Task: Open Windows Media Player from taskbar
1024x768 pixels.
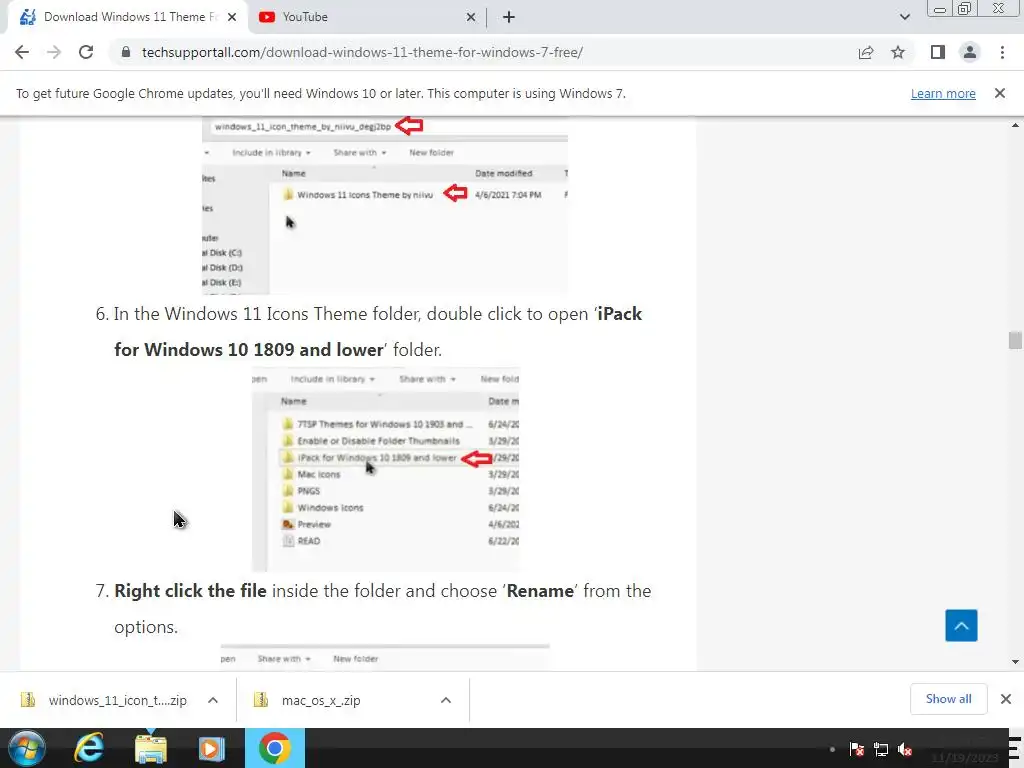Action: [x=212, y=748]
